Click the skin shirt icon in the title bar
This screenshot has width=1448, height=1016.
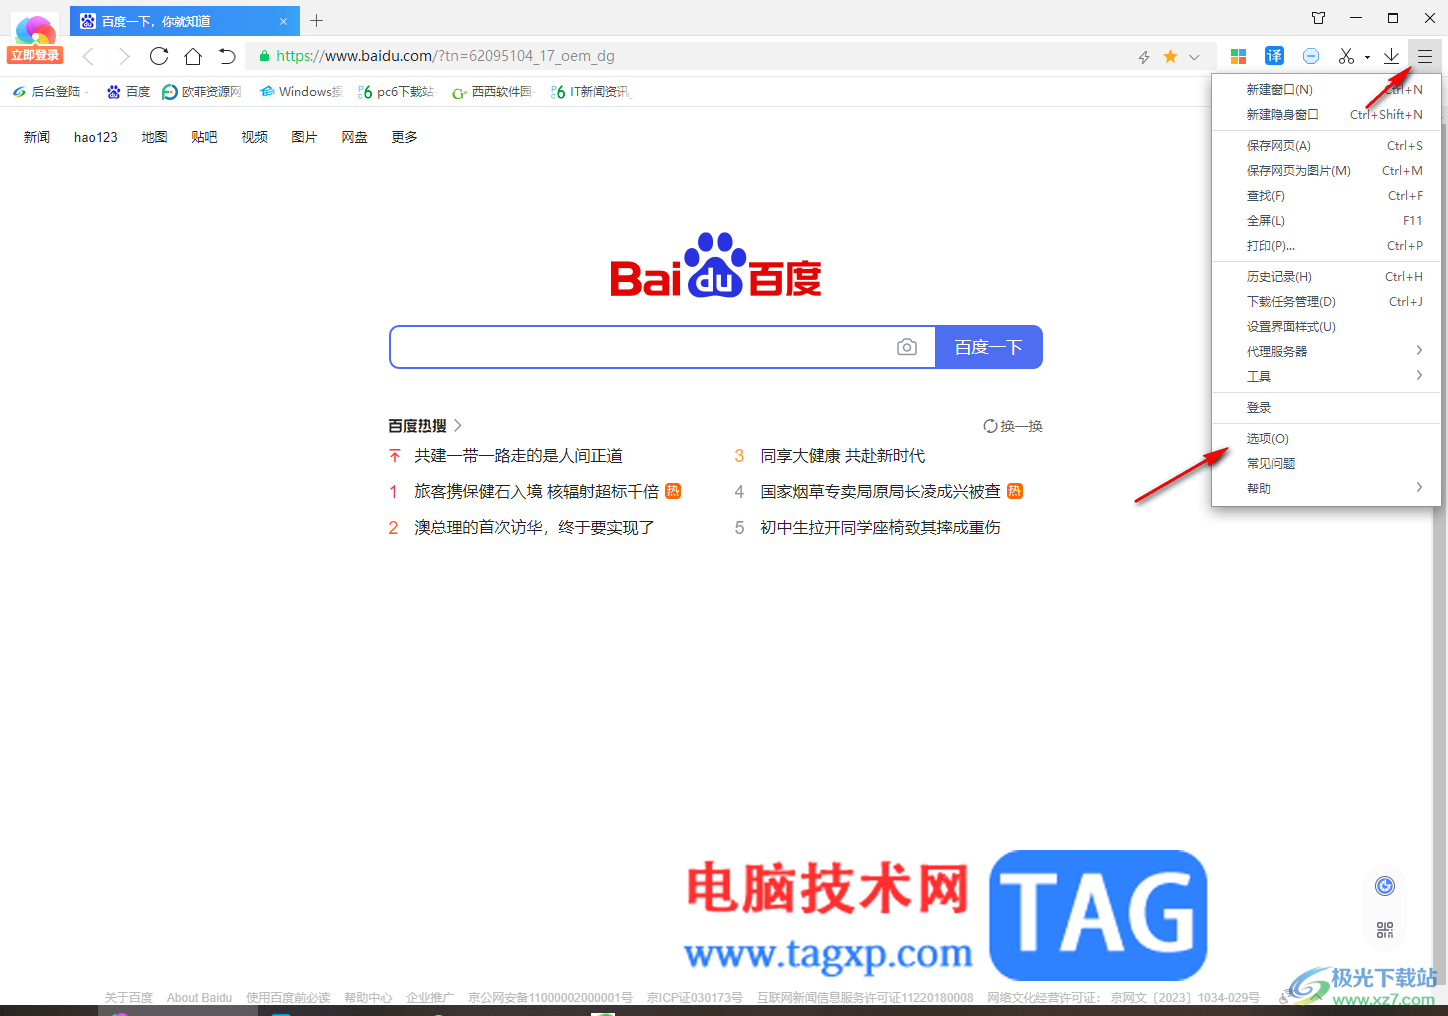coord(1319,18)
